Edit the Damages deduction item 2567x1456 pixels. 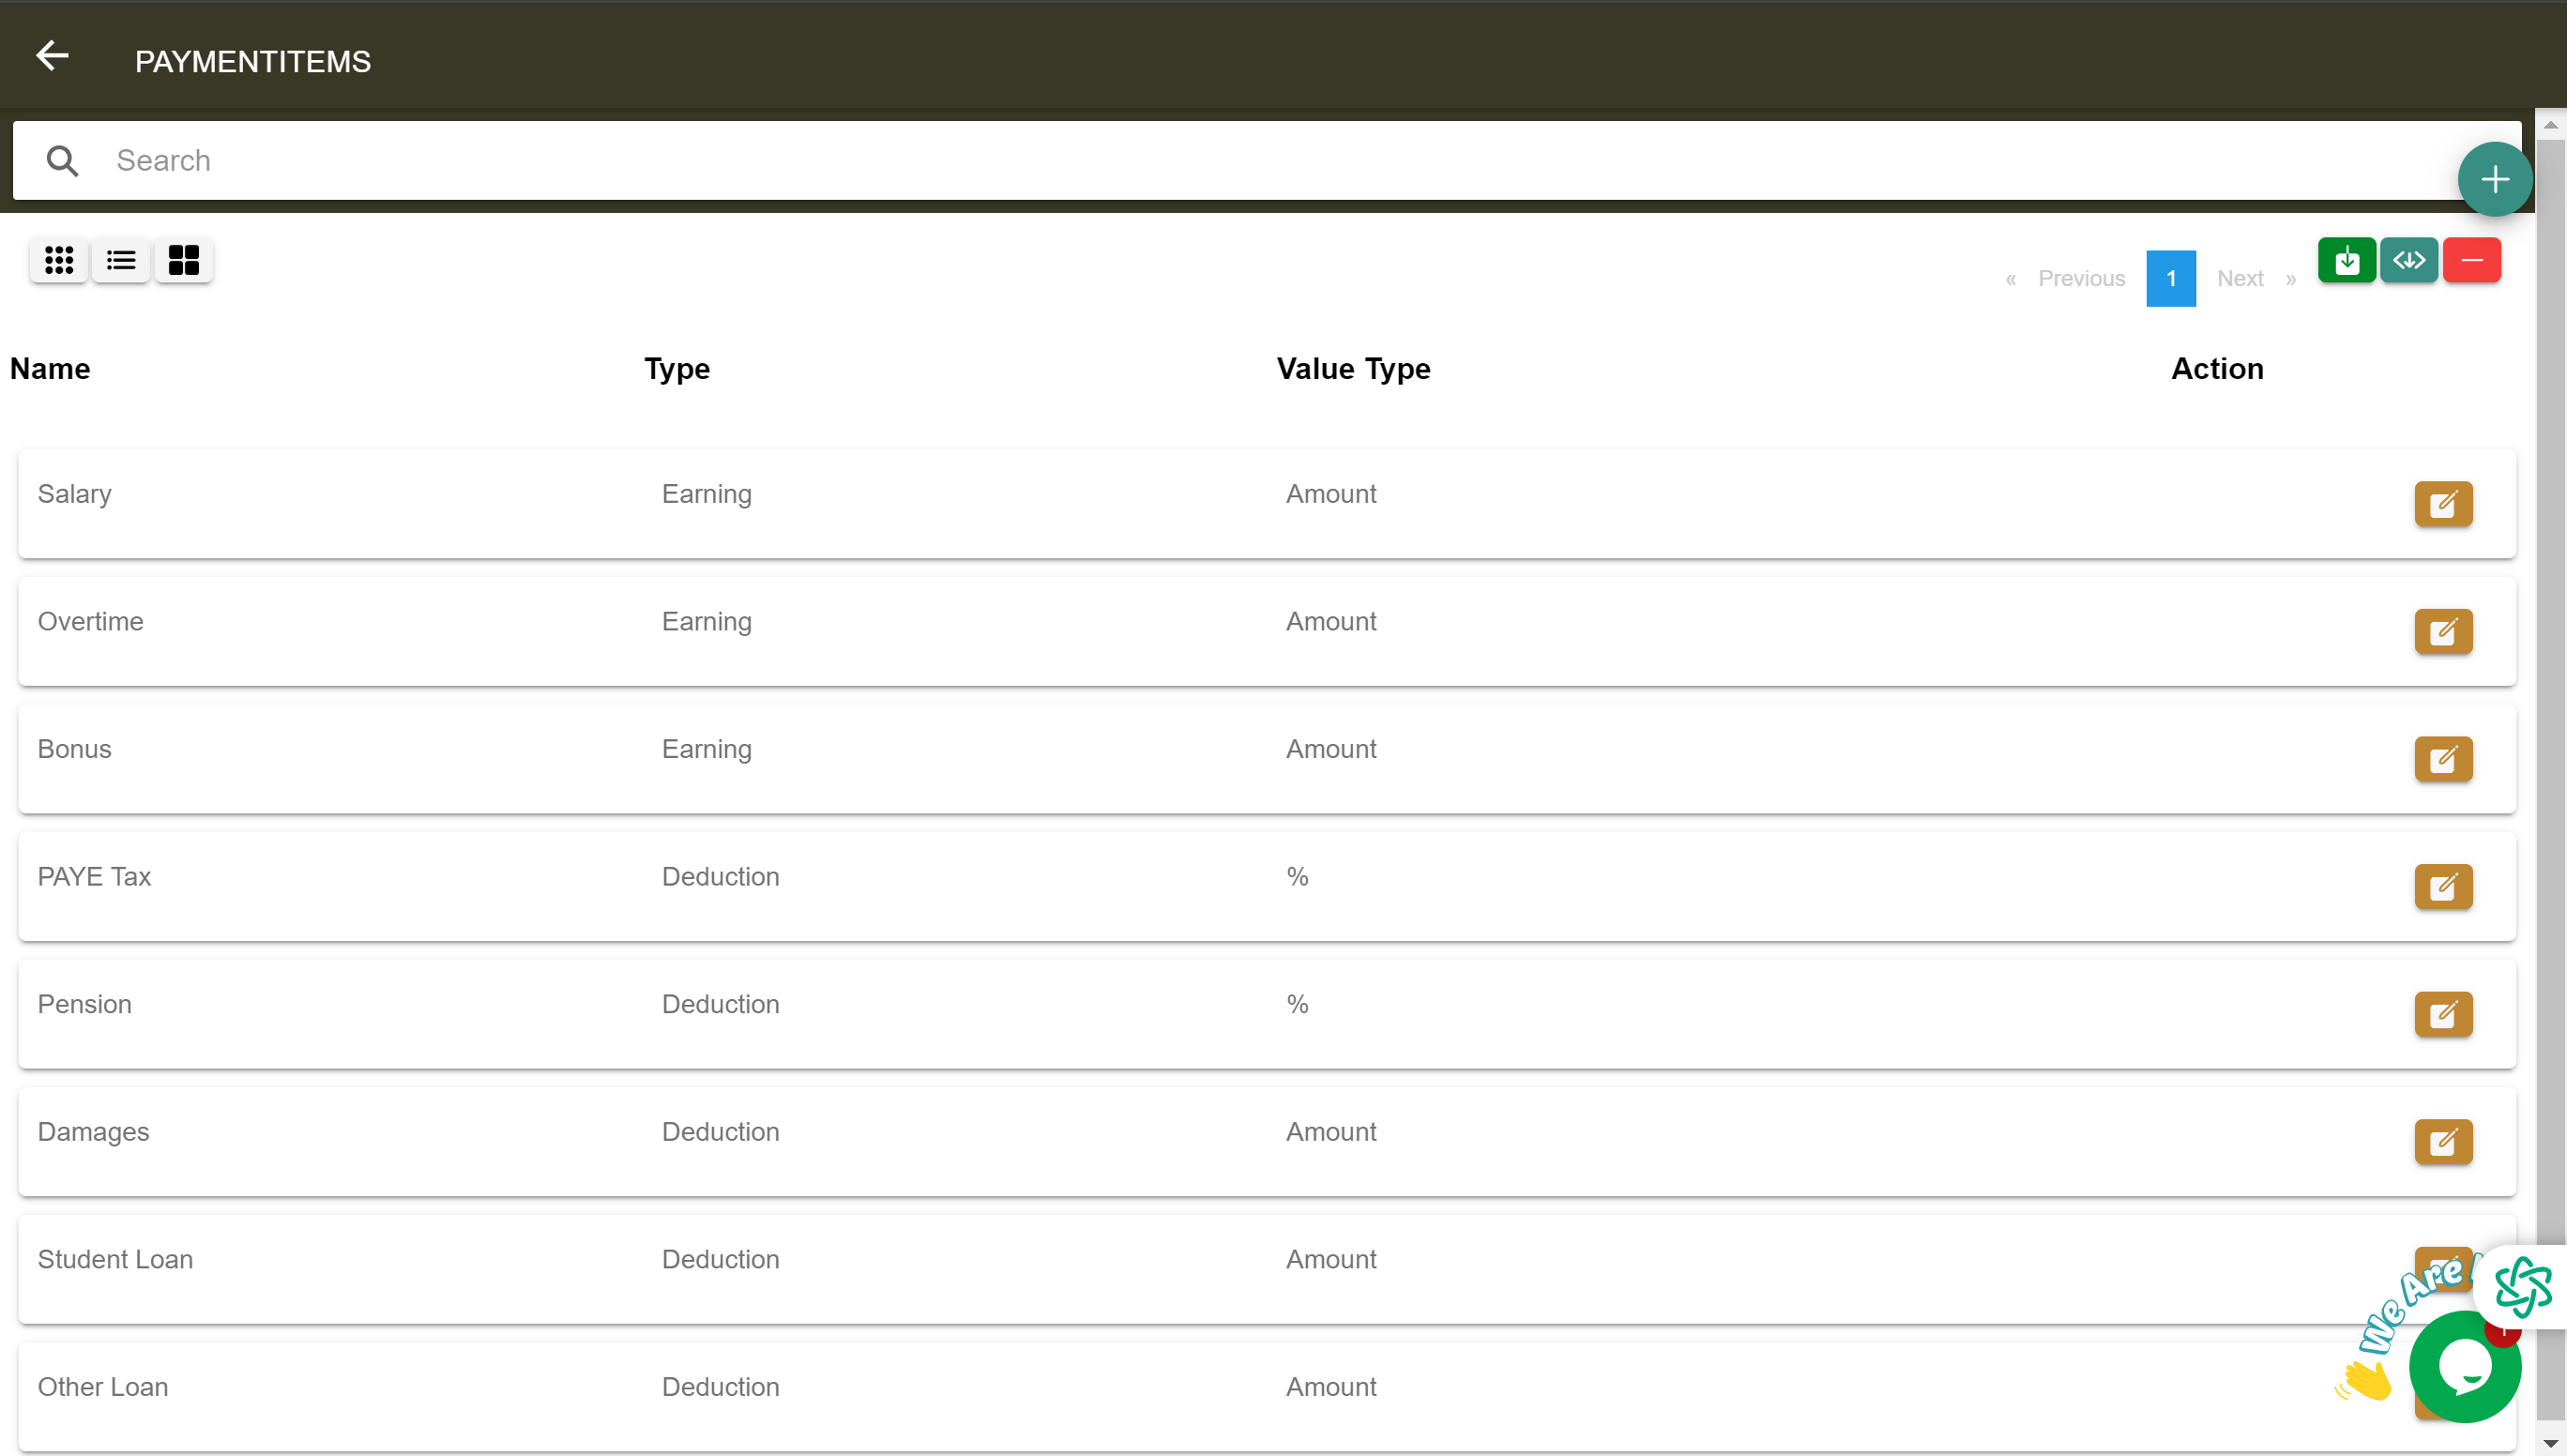click(2442, 1142)
